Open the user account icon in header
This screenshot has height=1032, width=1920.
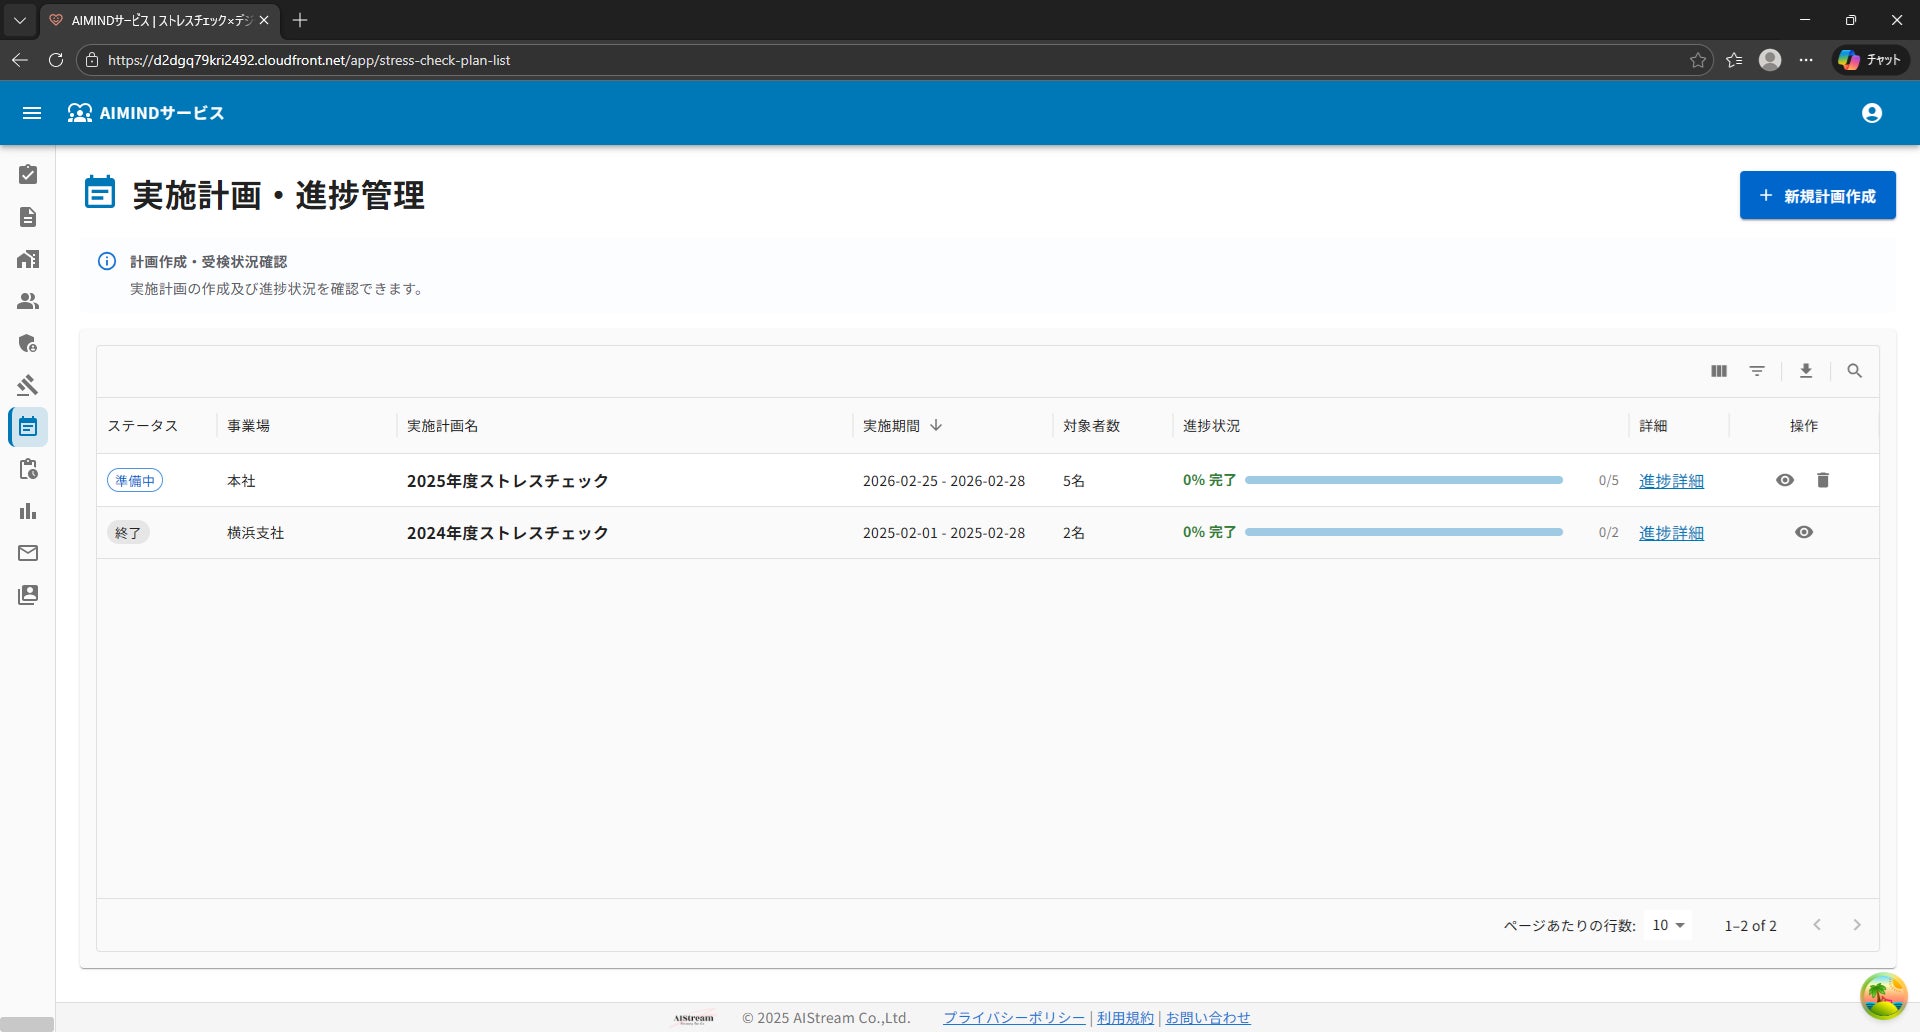1871,113
